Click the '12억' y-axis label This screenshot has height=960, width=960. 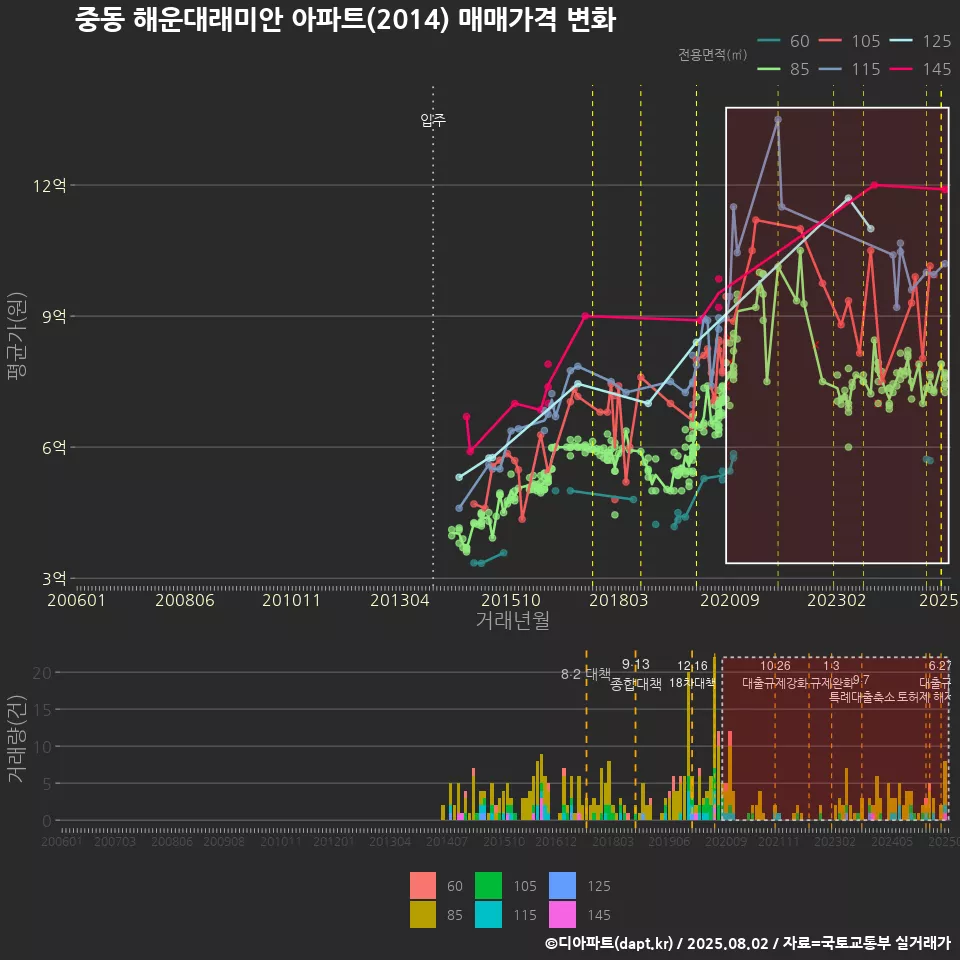coord(50,186)
